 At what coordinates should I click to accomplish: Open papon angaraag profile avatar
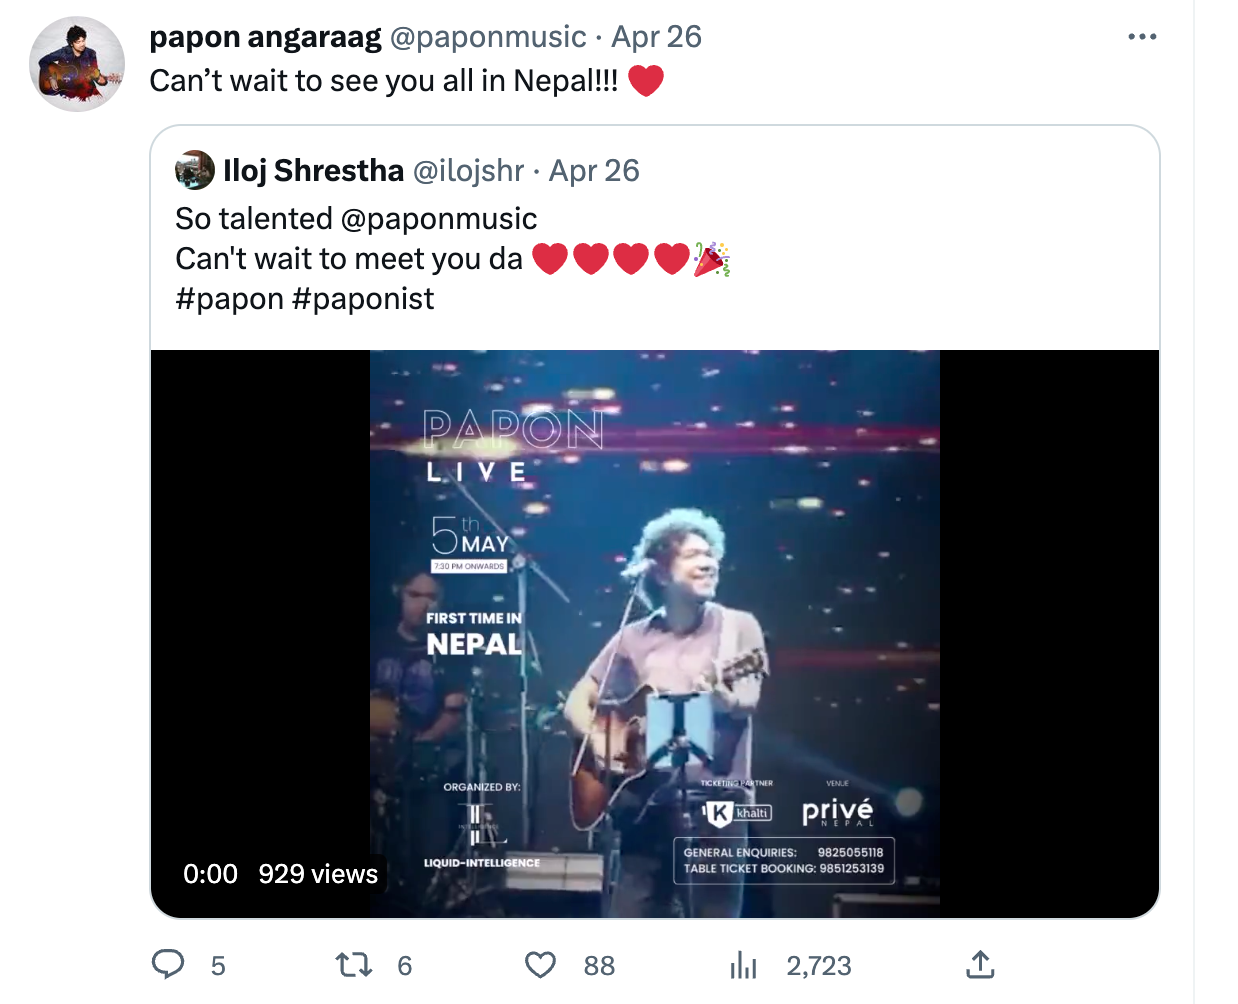coord(77,64)
